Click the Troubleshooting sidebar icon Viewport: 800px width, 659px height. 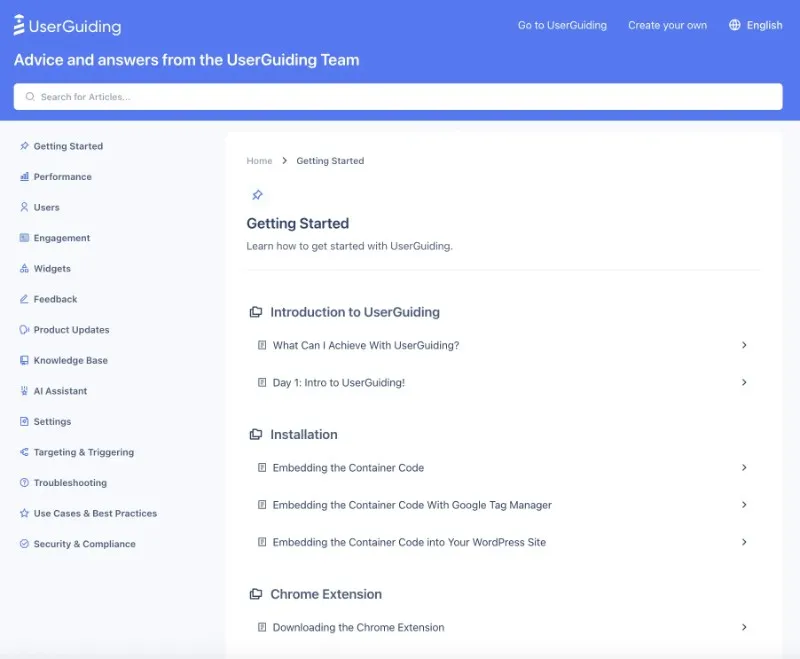click(24, 482)
